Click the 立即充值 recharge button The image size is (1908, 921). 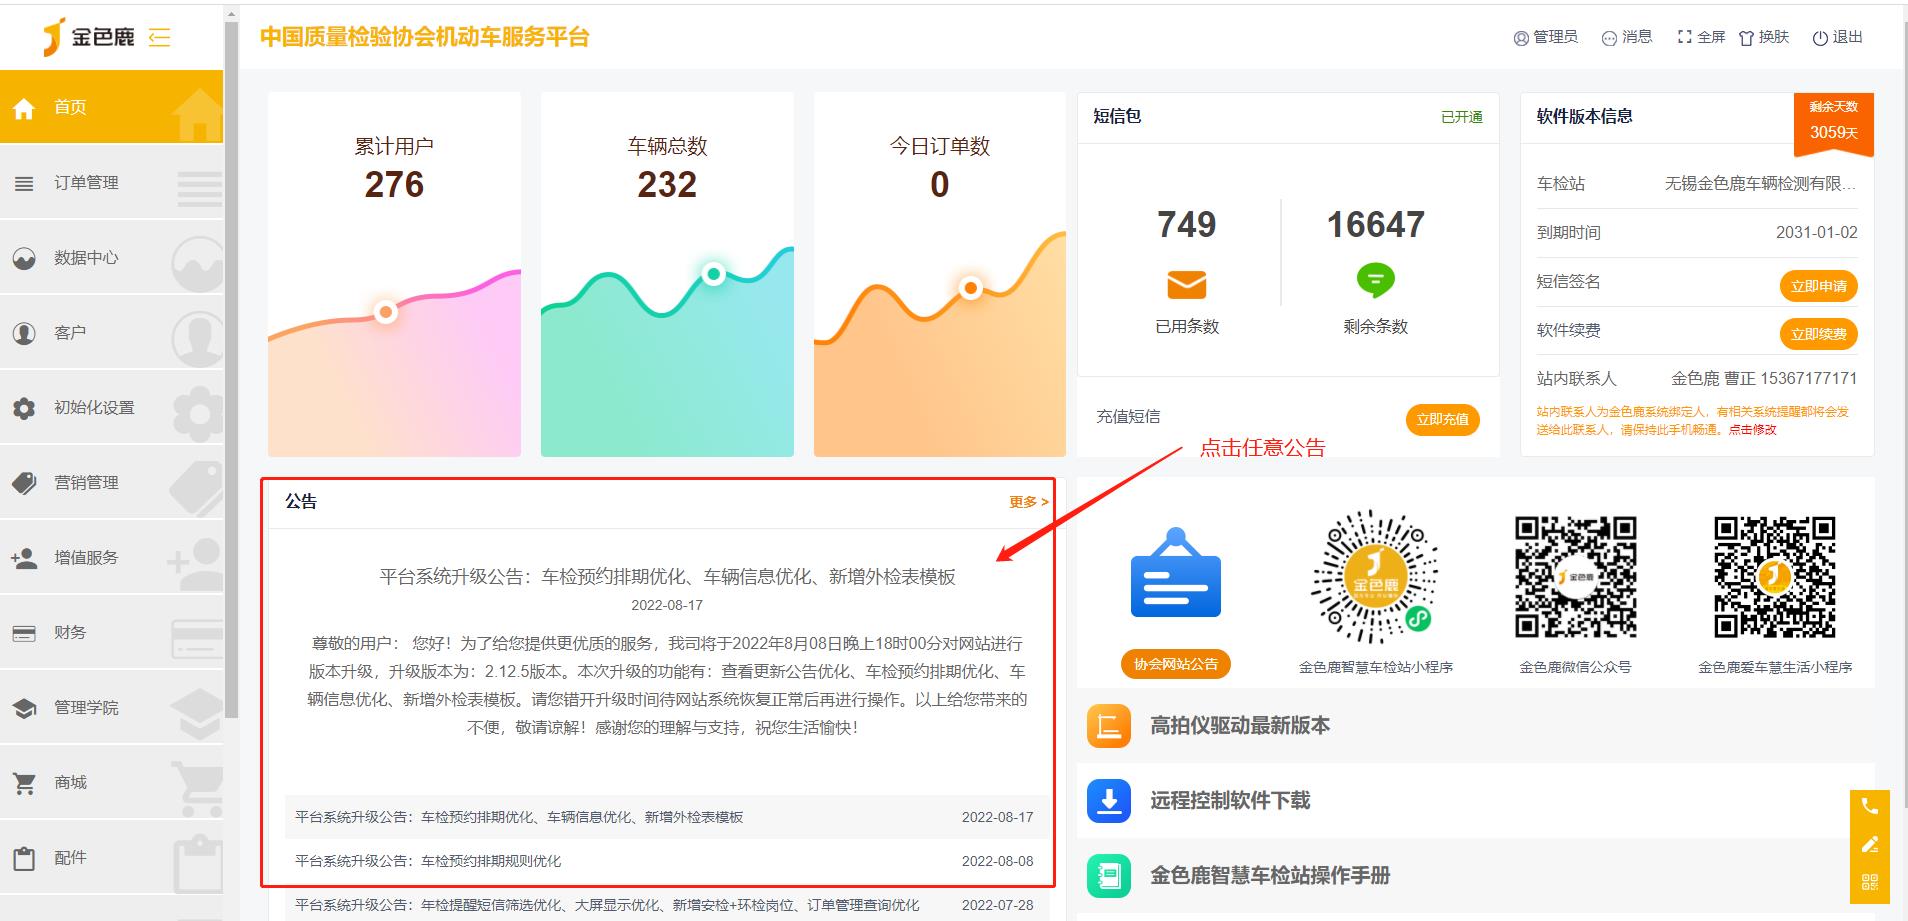coord(1441,419)
